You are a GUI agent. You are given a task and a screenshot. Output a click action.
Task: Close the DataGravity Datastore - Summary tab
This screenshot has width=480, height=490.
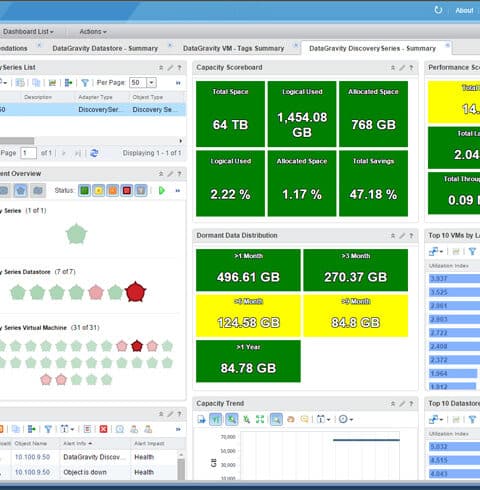[170, 45]
